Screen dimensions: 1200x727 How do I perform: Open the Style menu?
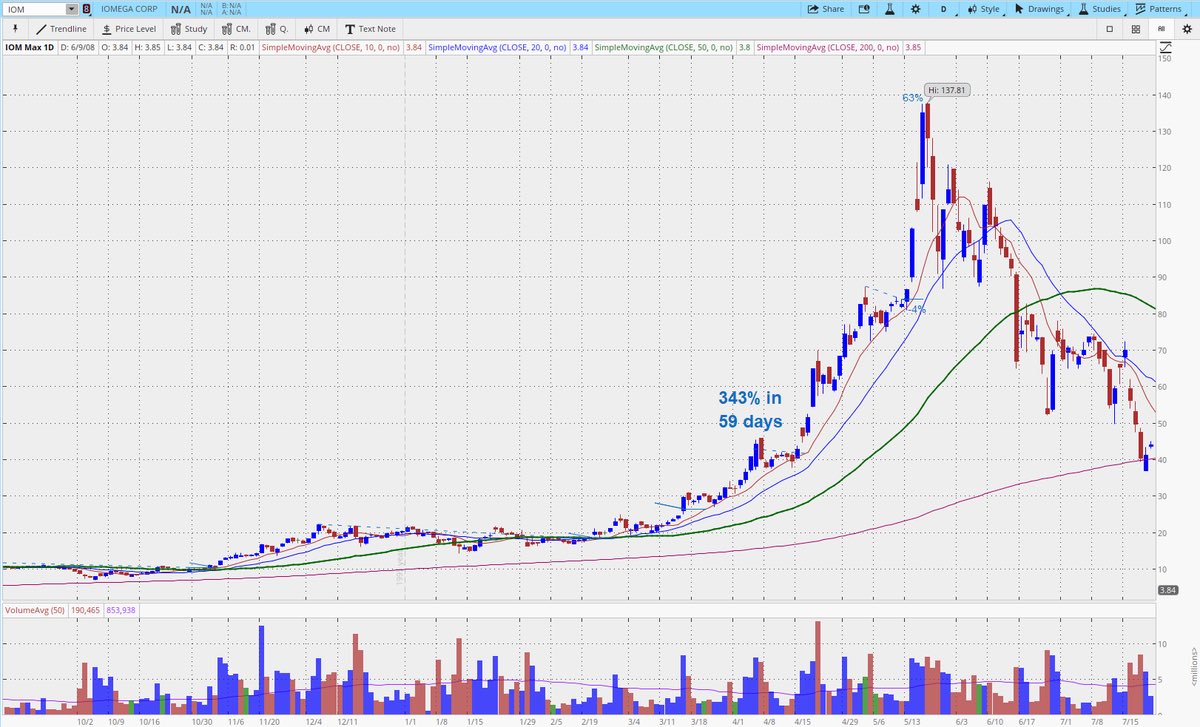pyautogui.click(x=983, y=8)
